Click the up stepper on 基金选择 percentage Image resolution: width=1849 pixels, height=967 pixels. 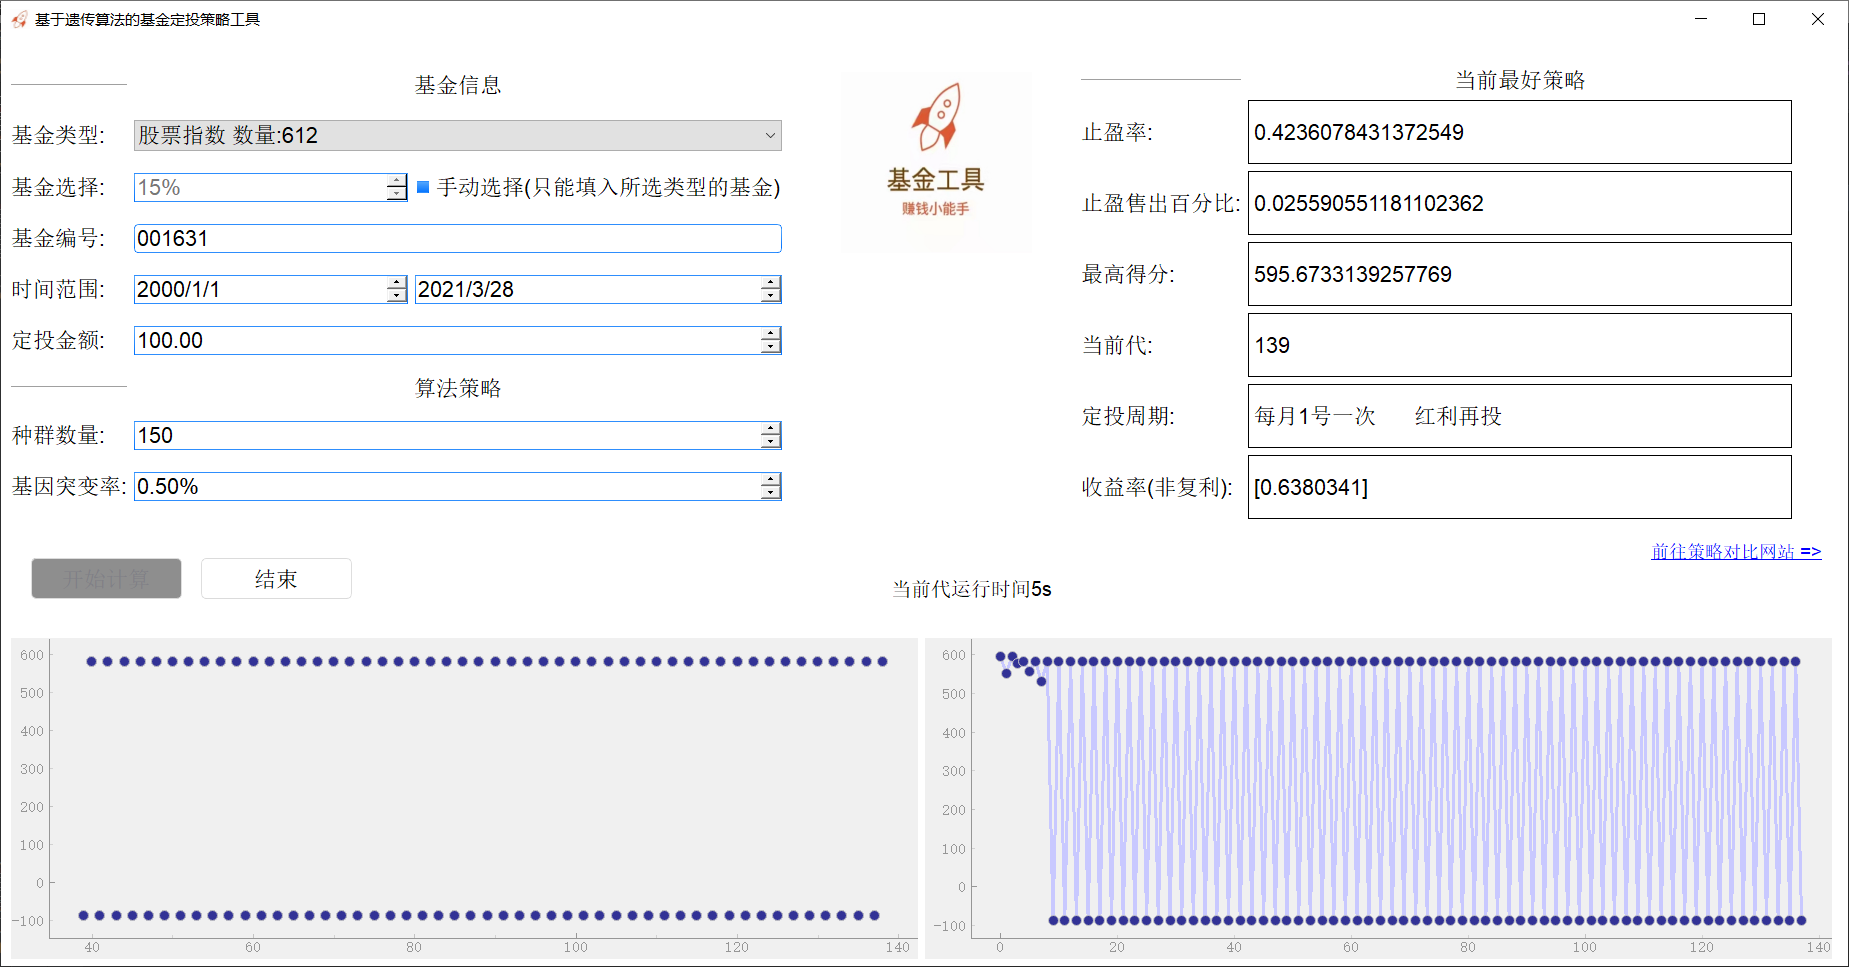(x=396, y=181)
